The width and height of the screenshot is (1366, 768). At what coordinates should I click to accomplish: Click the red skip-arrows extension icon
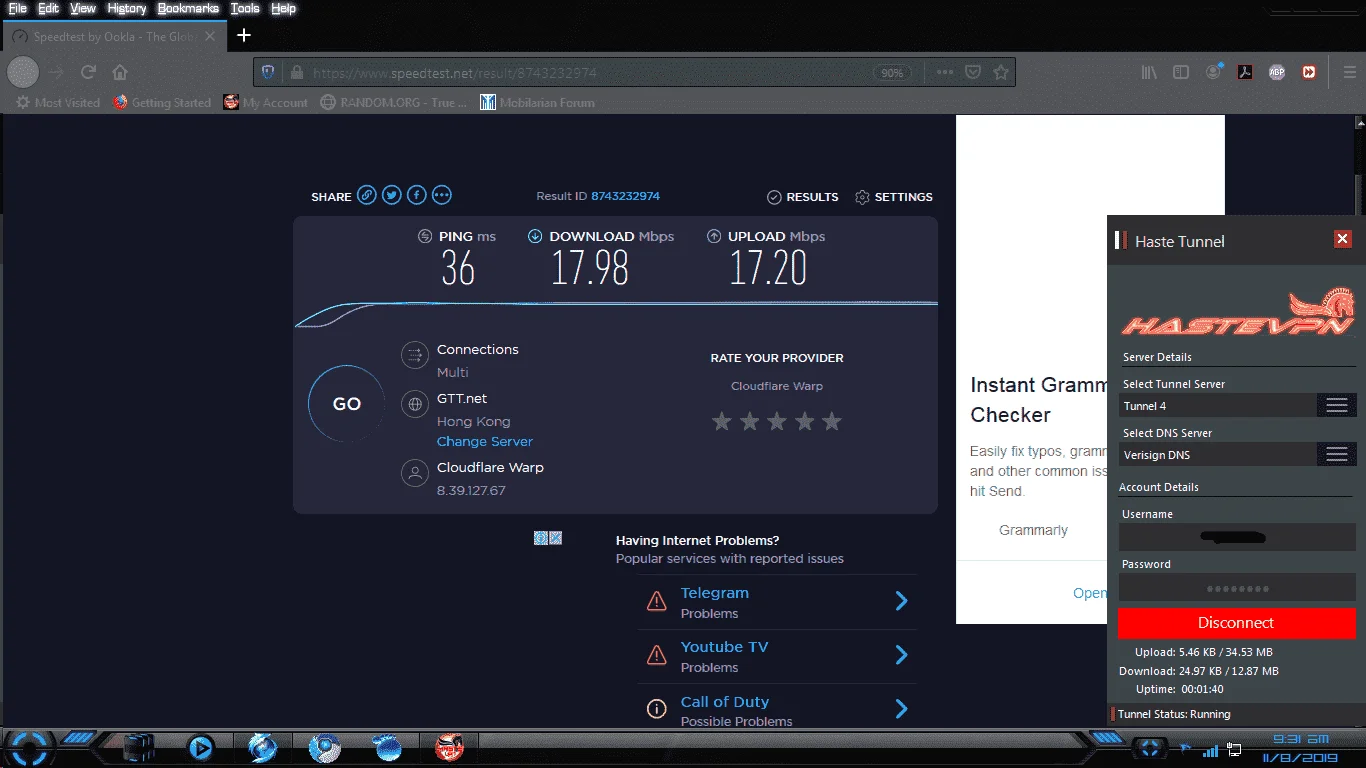[x=1309, y=72]
